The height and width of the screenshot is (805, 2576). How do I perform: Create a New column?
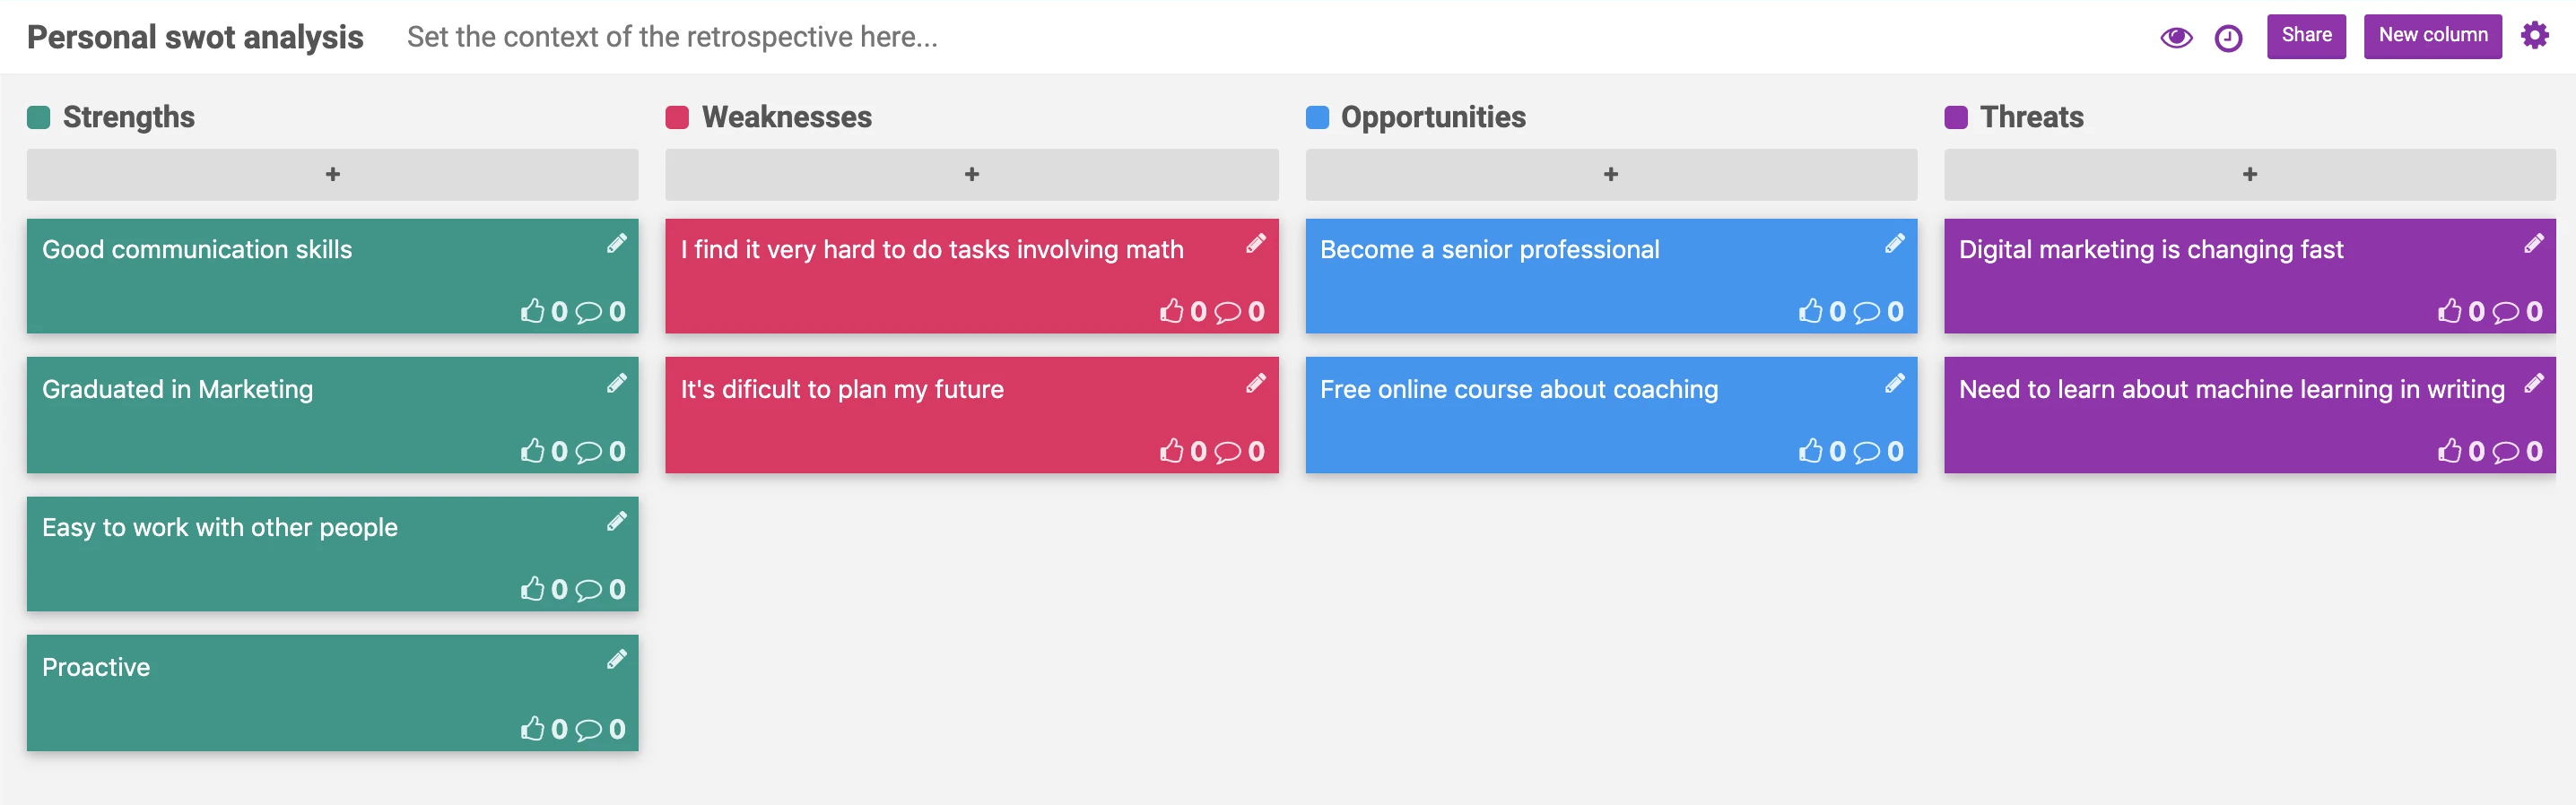2433,35
